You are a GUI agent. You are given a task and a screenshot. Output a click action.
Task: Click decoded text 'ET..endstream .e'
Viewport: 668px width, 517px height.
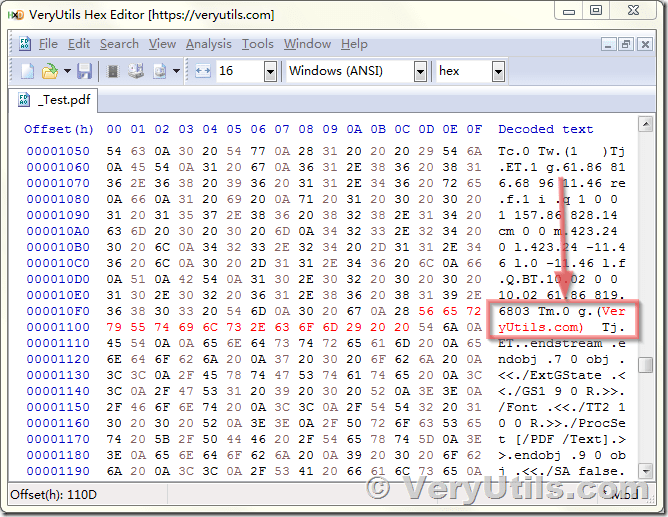coord(562,343)
